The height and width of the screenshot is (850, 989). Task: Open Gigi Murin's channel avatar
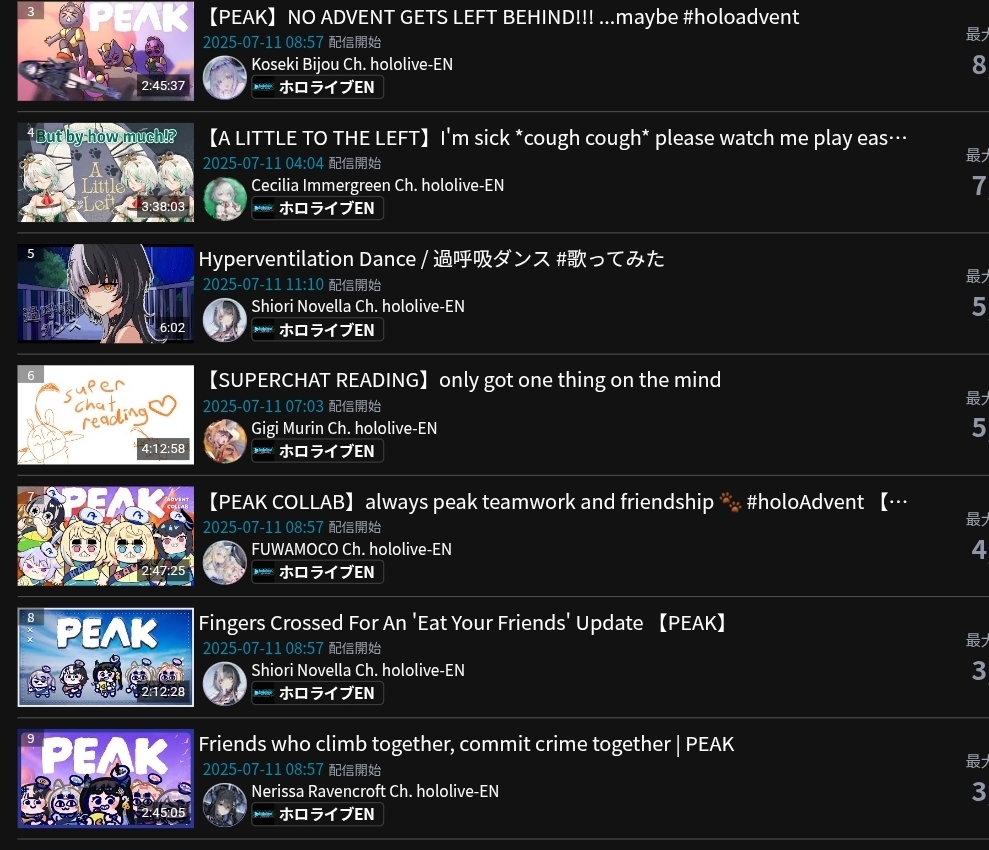[x=225, y=441]
